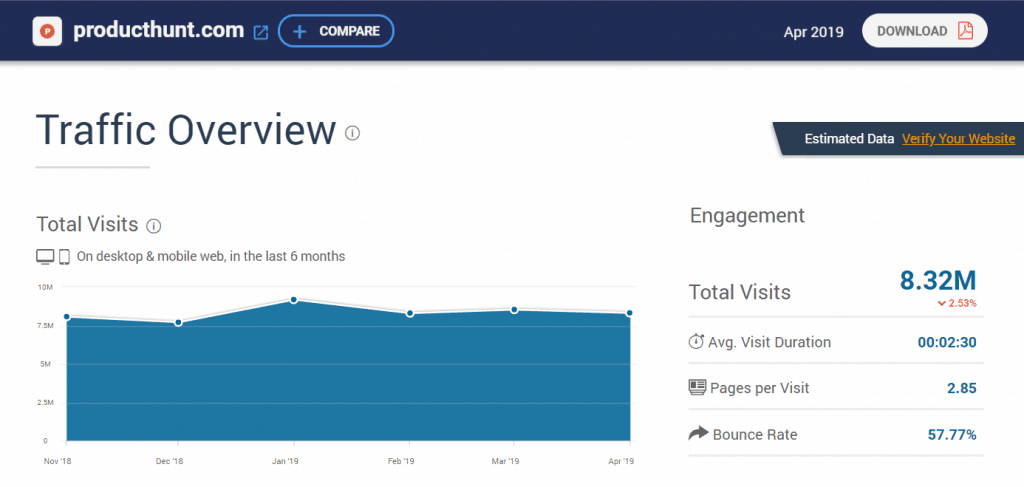Screen dimensions: 1024x487
Task: Open the Apr 2019 date label
Action: coord(814,31)
